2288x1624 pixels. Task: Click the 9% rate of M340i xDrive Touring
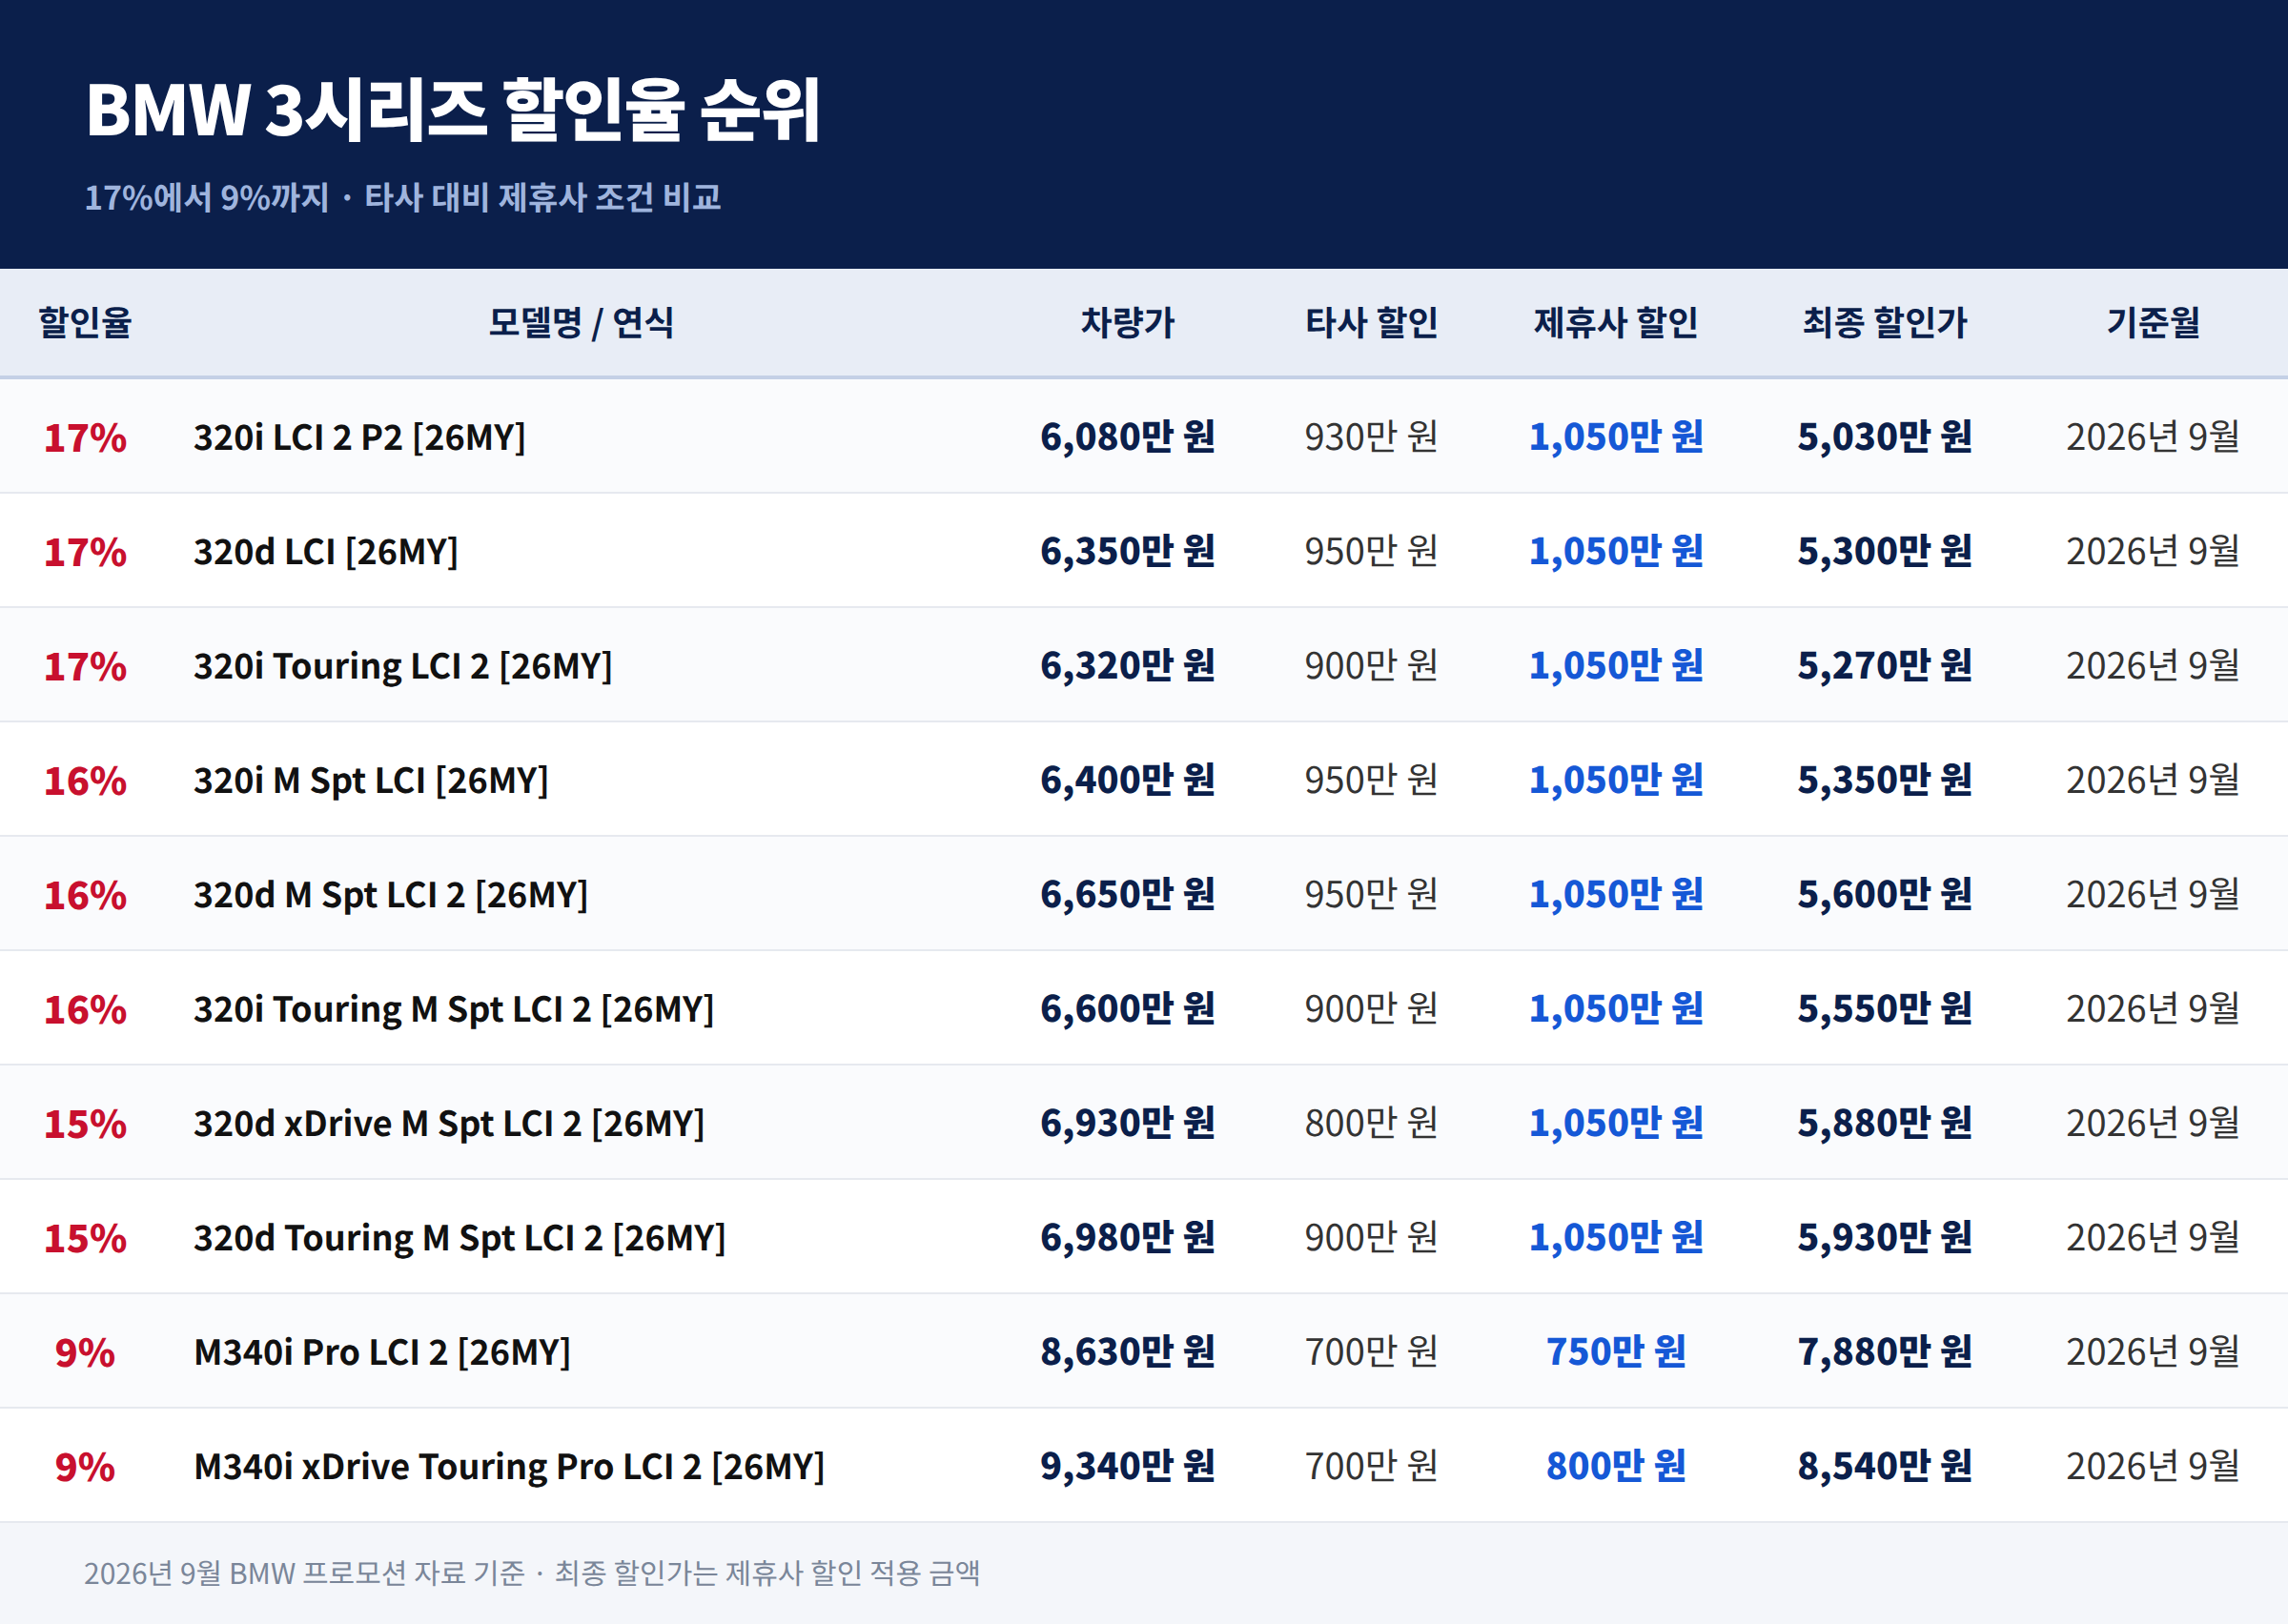pos(85,1467)
